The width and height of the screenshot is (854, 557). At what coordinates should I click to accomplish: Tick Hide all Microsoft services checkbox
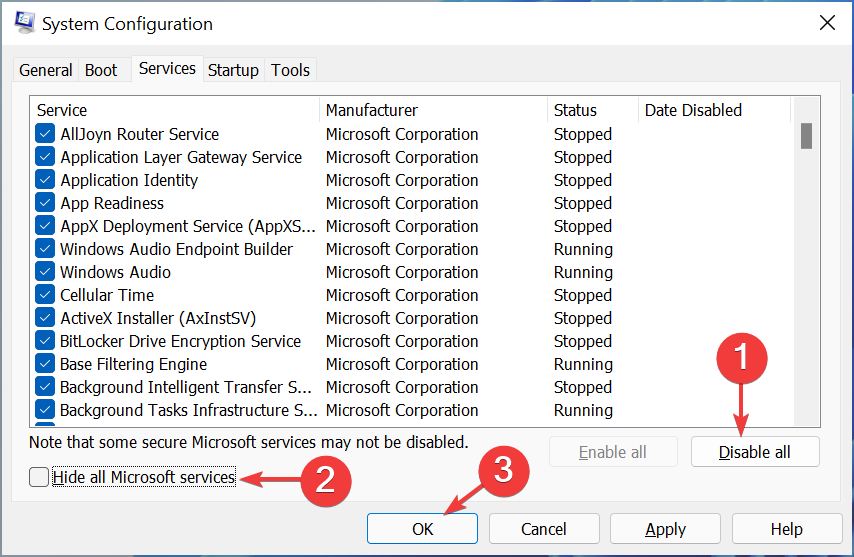coord(39,477)
